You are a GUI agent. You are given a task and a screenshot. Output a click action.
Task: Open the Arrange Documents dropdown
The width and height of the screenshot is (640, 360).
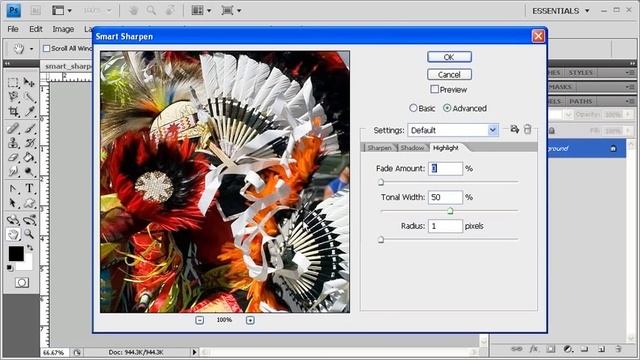click(x=201, y=11)
